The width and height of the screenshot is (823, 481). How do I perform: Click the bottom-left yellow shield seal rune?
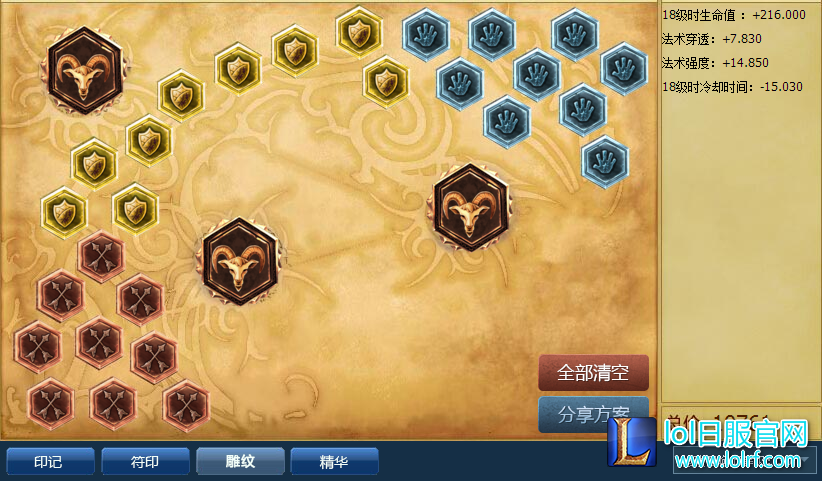64,213
